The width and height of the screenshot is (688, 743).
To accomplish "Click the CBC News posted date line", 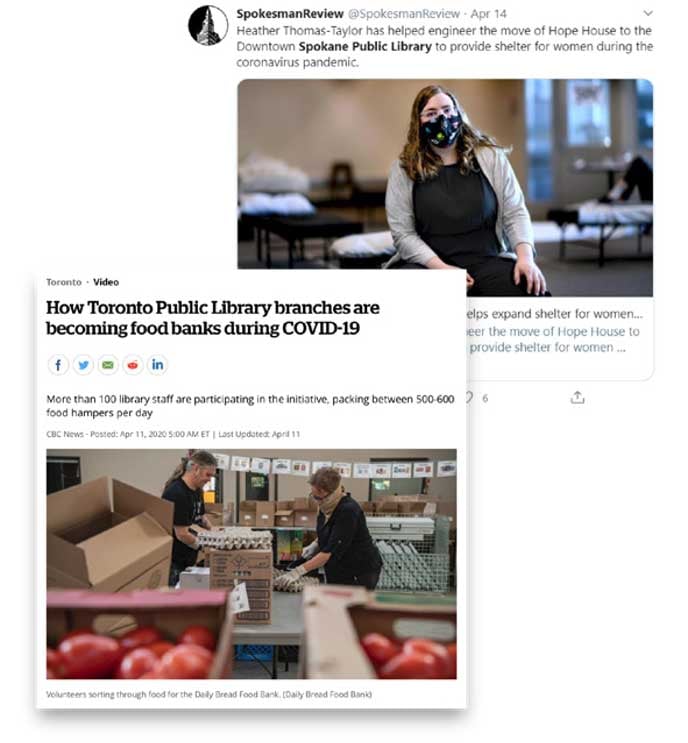I will [x=173, y=434].
